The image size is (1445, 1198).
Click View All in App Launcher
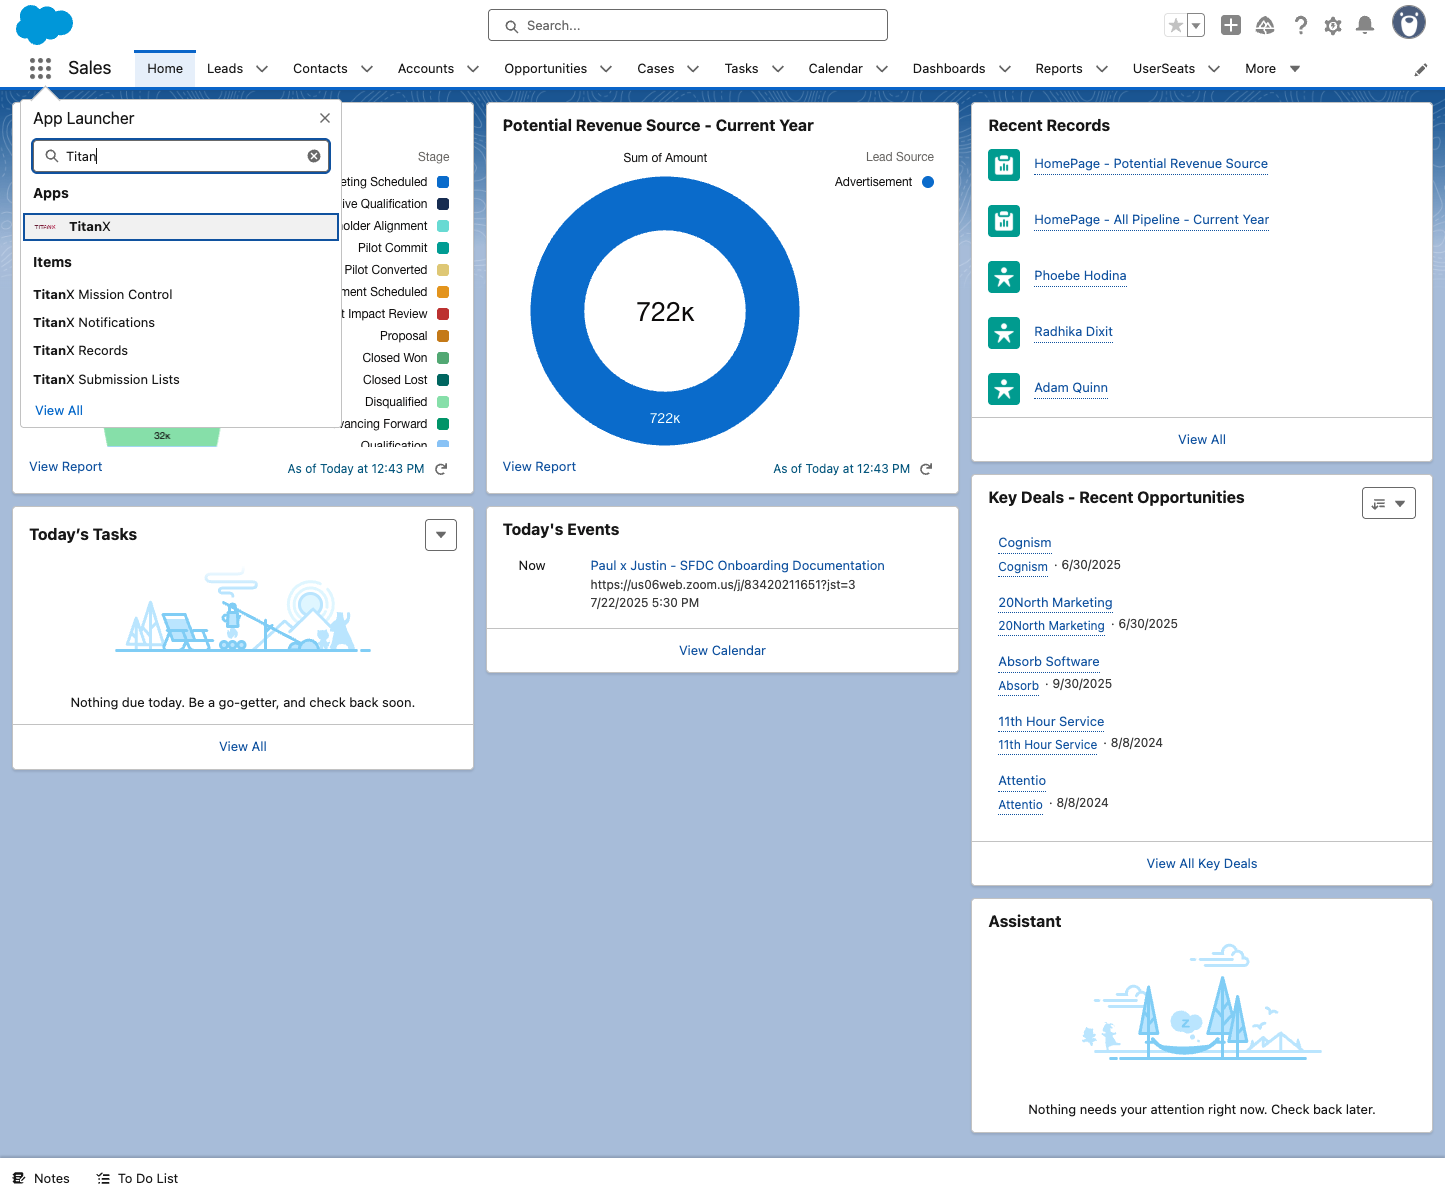coord(59,411)
